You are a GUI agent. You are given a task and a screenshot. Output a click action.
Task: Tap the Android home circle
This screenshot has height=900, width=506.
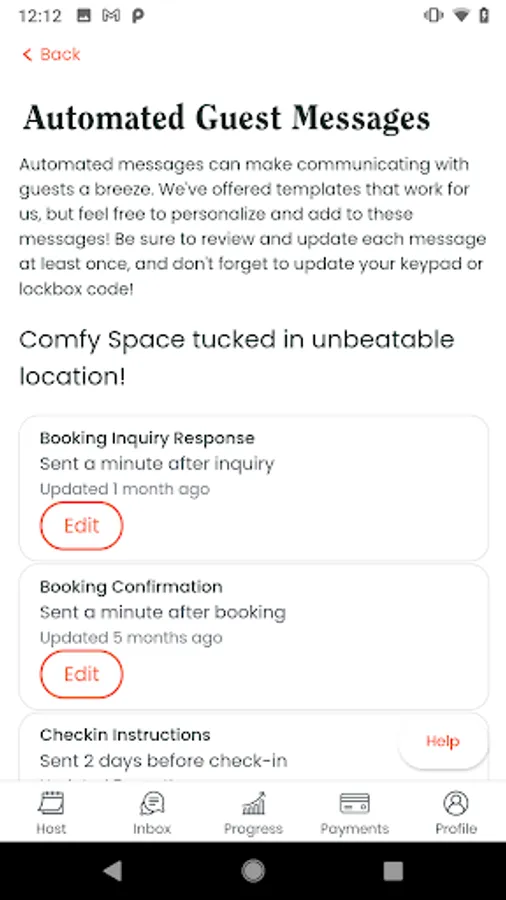click(253, 871)
